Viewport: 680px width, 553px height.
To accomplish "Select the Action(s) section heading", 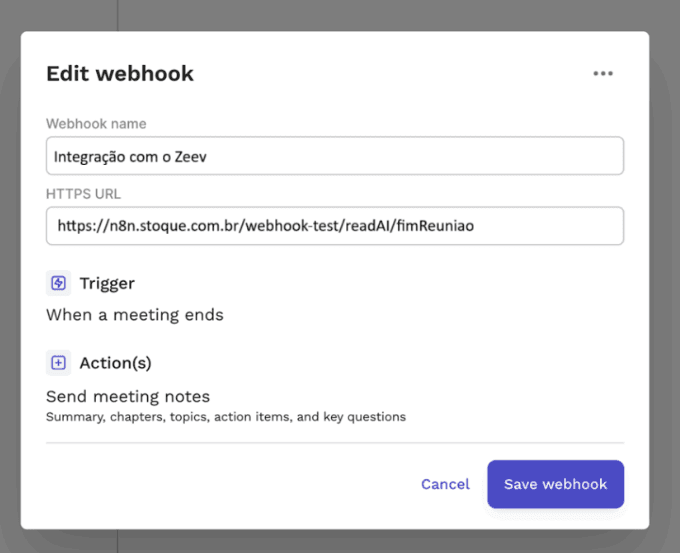I will pos(115,363).
